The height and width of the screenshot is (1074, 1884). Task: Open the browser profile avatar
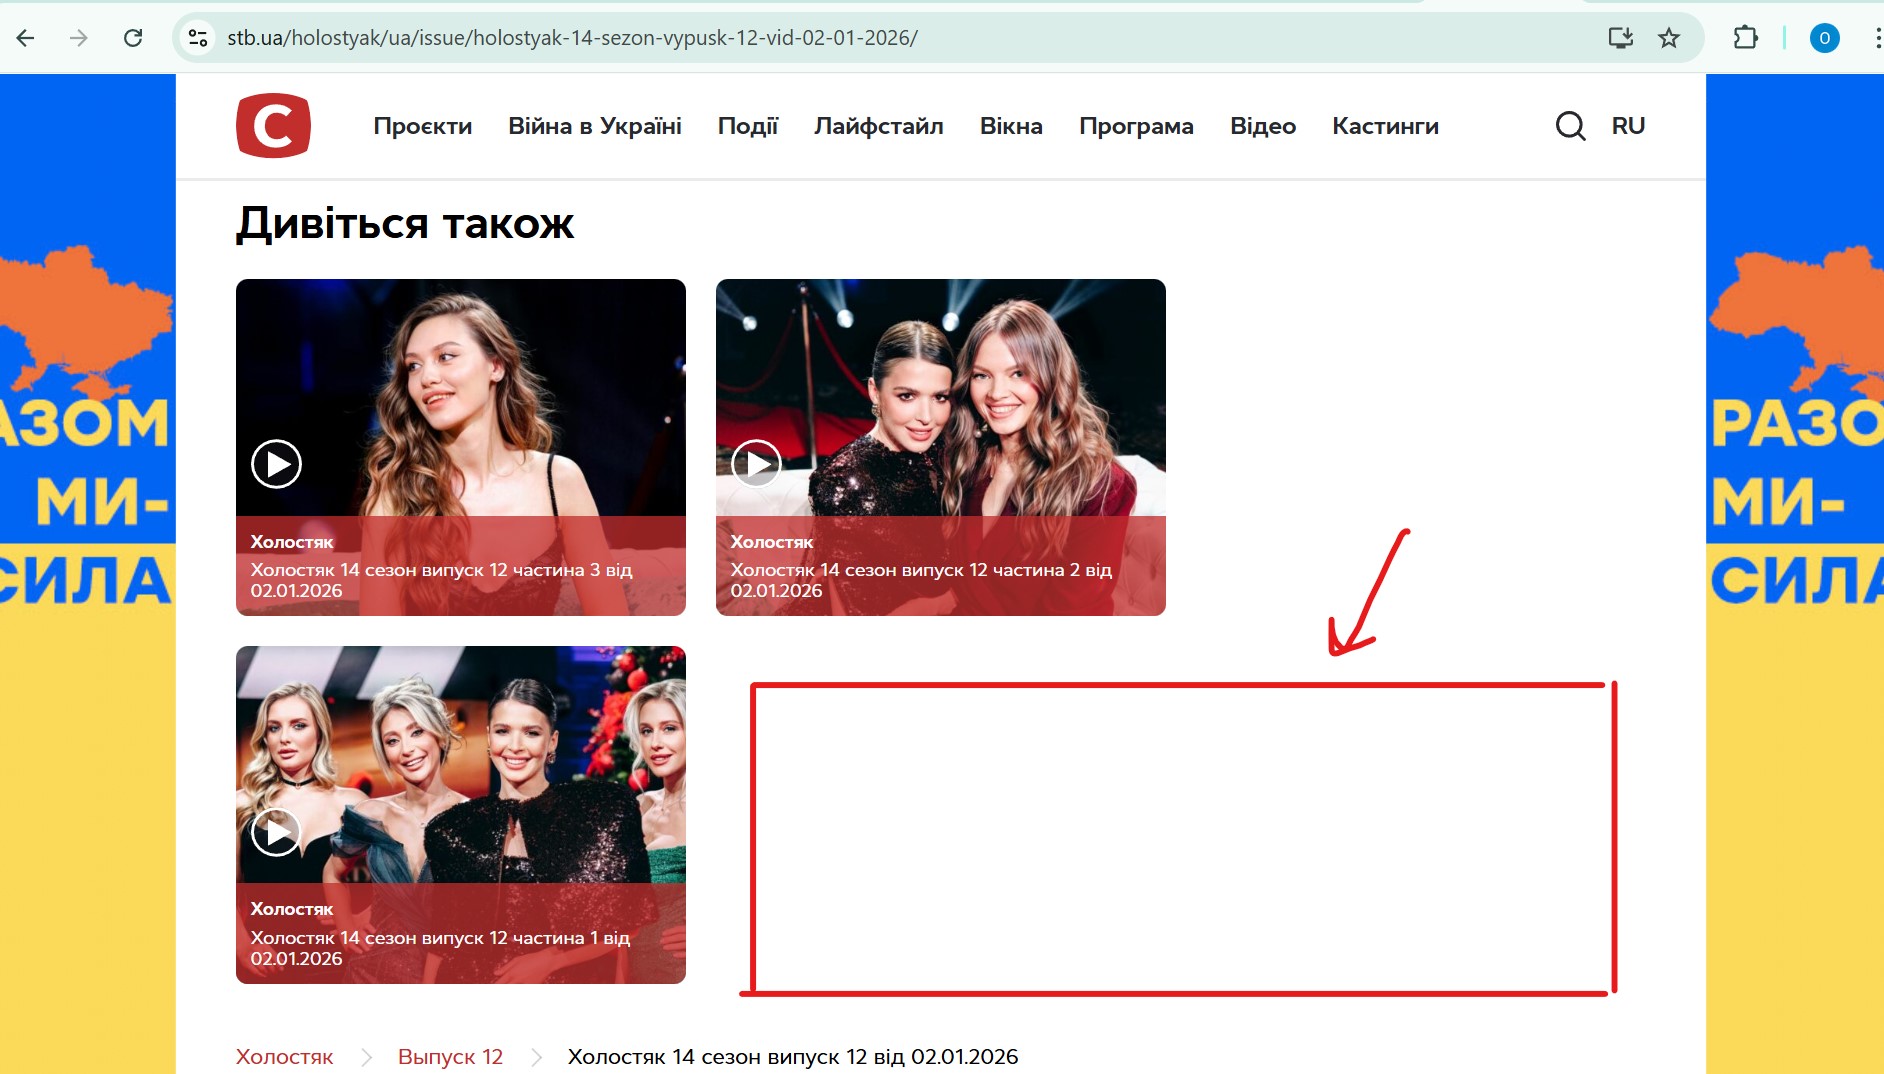point(1824,38)
